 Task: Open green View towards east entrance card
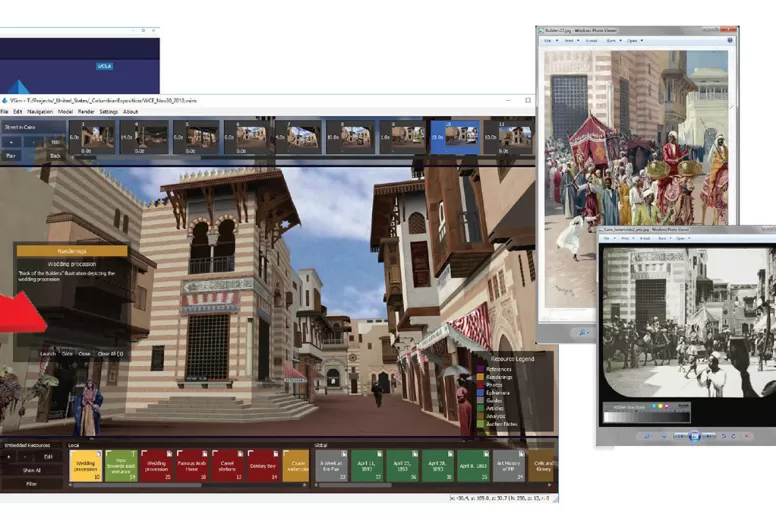pos(121,466)
